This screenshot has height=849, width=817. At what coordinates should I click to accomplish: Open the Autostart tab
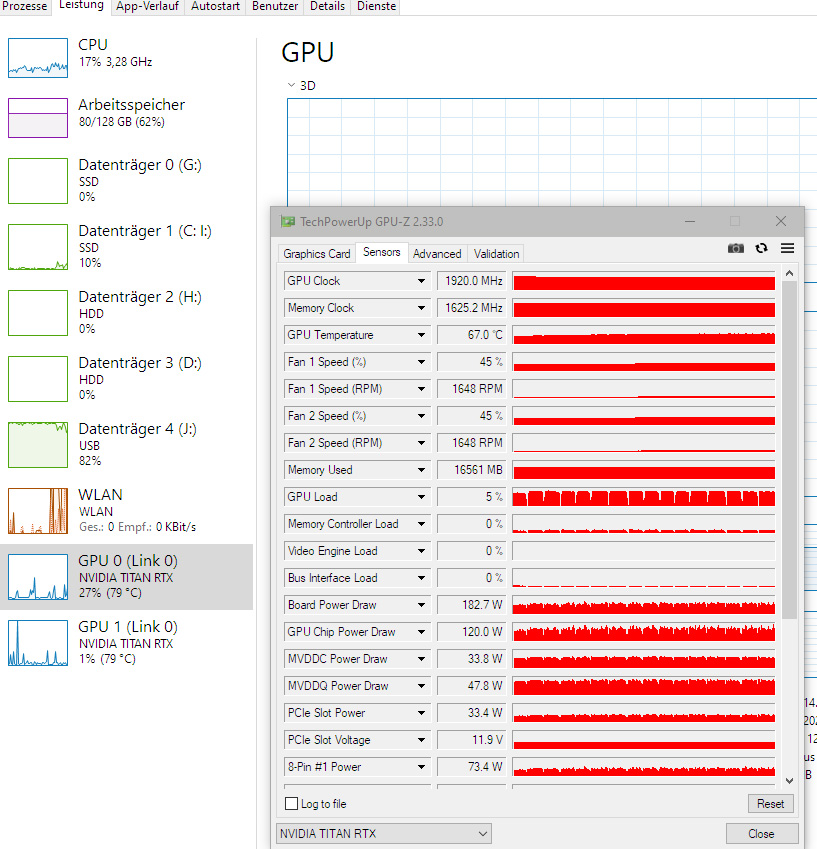(x=215, y=6)
